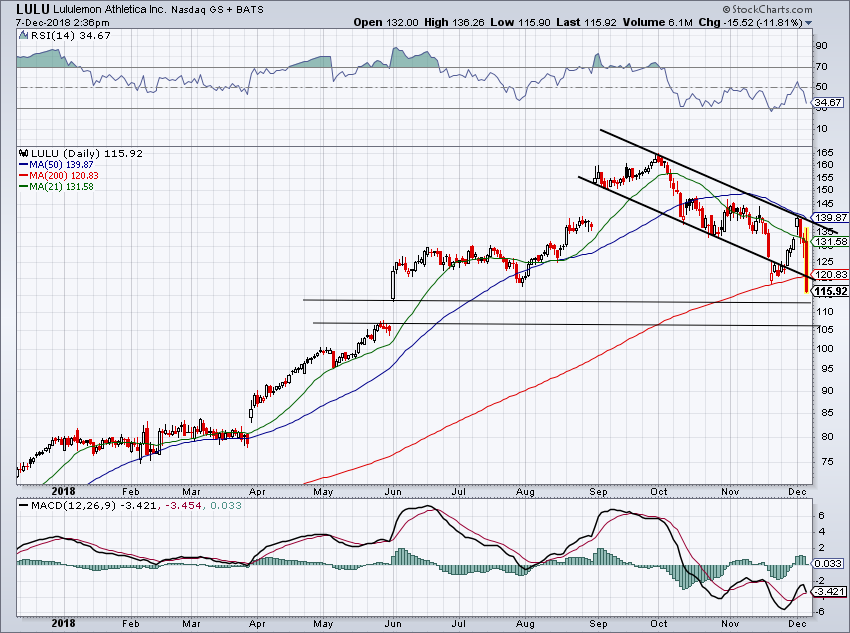
Task: Click the Lululemon Athletica Inc. company name
Action: pyautogui.click(x=111, y=10)
